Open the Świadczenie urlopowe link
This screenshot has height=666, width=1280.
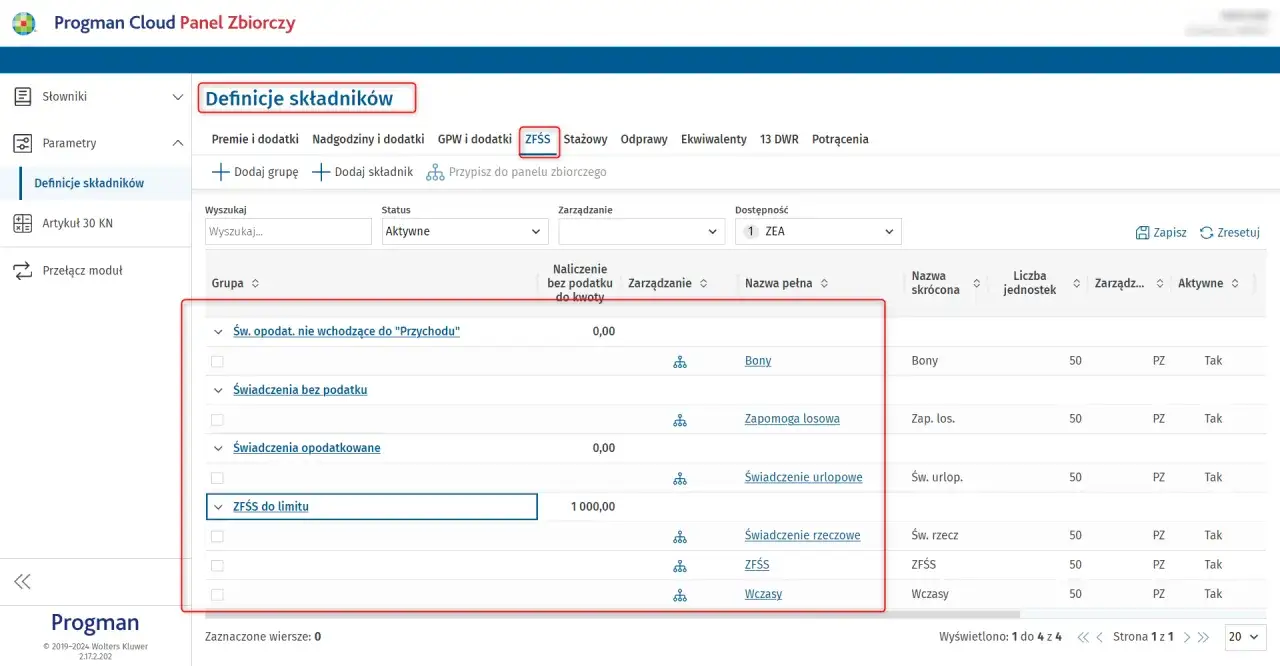[x=803, y=478]
